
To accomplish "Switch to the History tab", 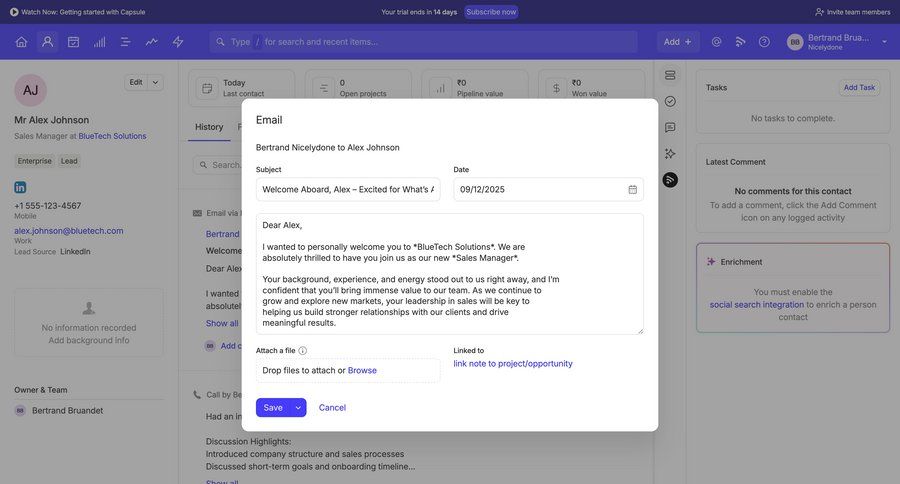I will (x=209, y=127).
